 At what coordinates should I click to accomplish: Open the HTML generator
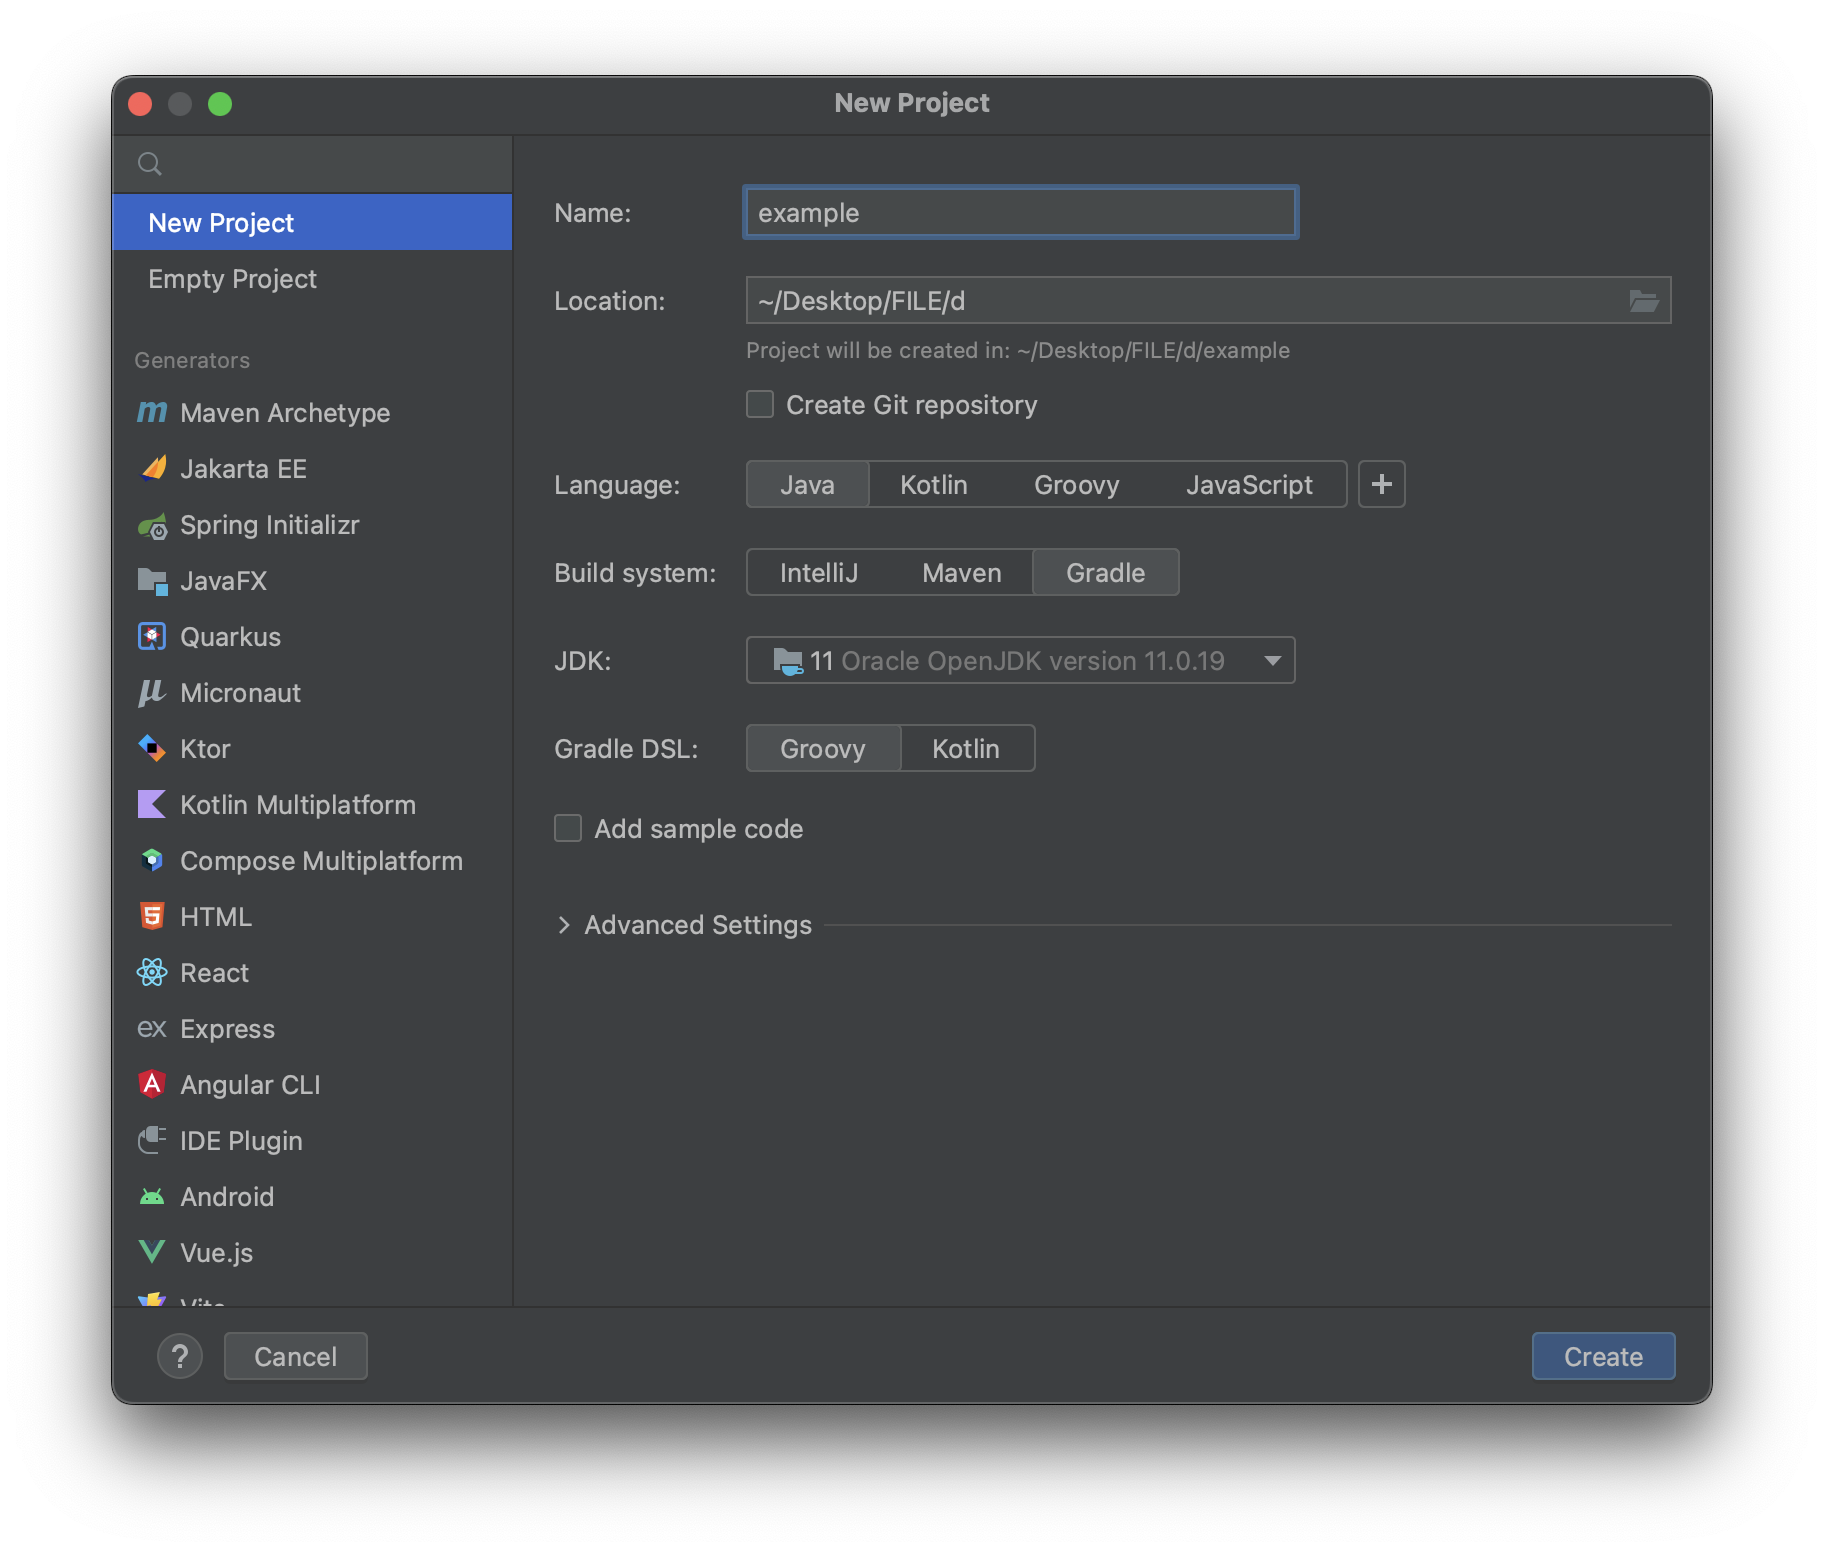pyautogui.click(x=312, y=916)
